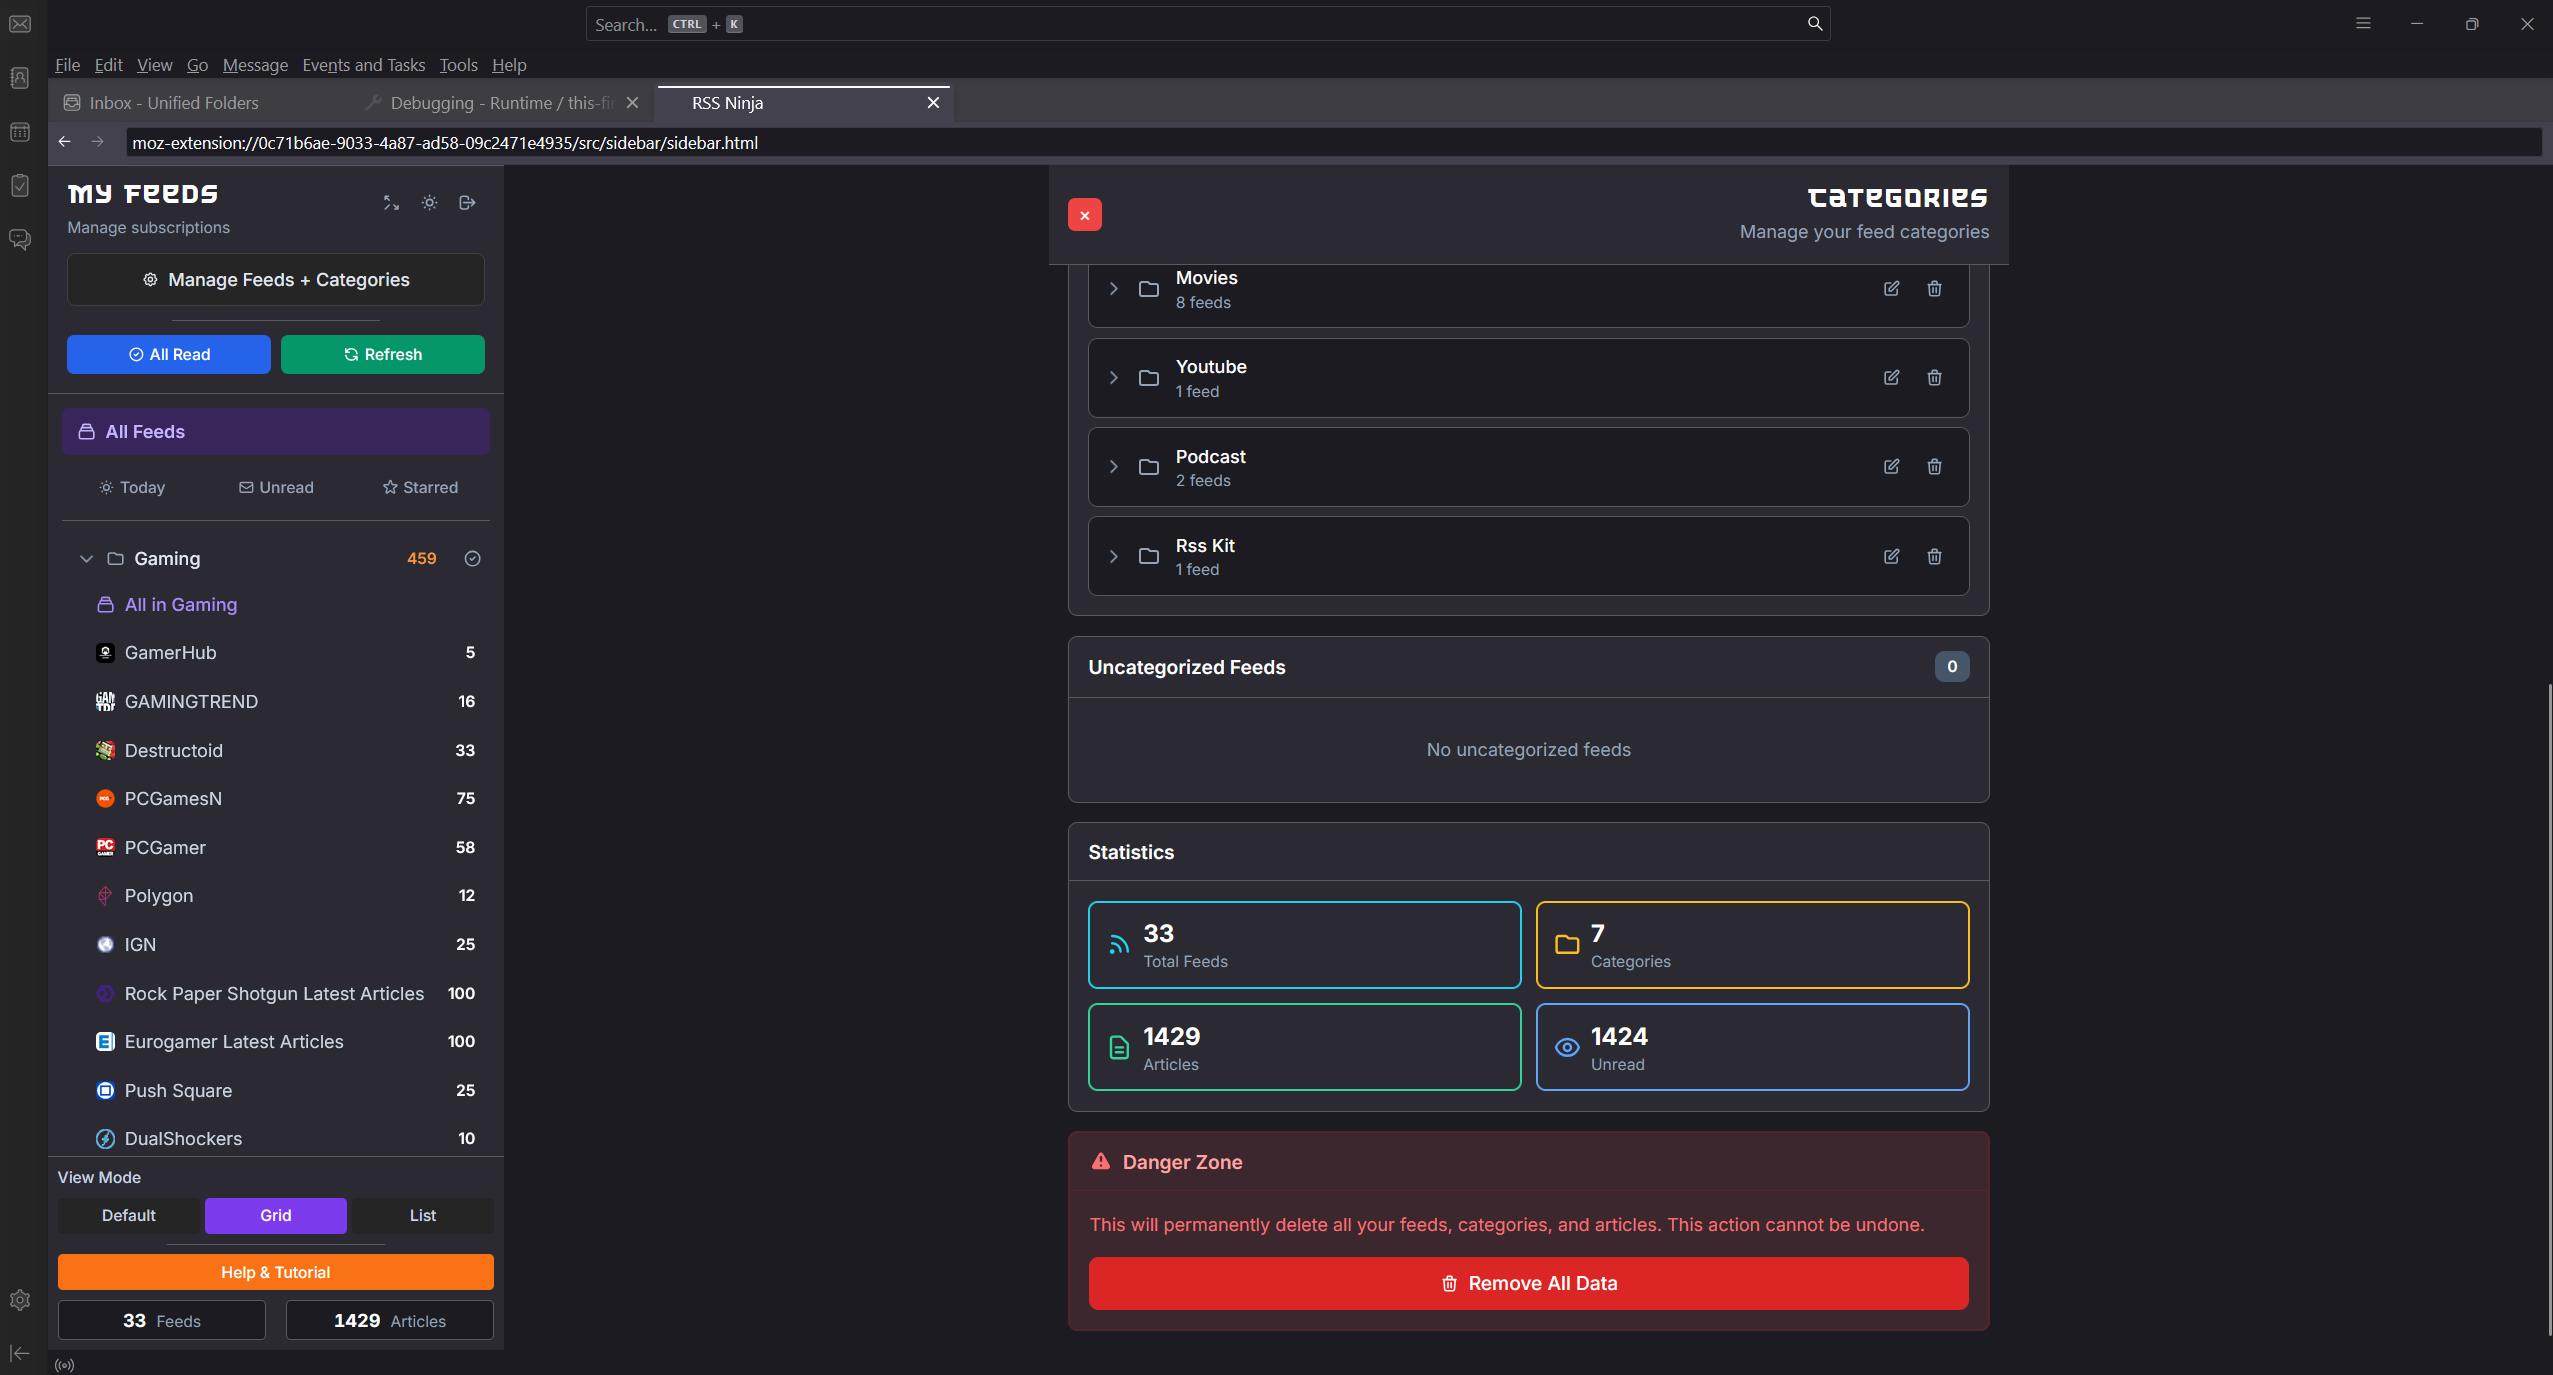Switch view mode to List
2553x1375 pixels.
click(422, 1215)
